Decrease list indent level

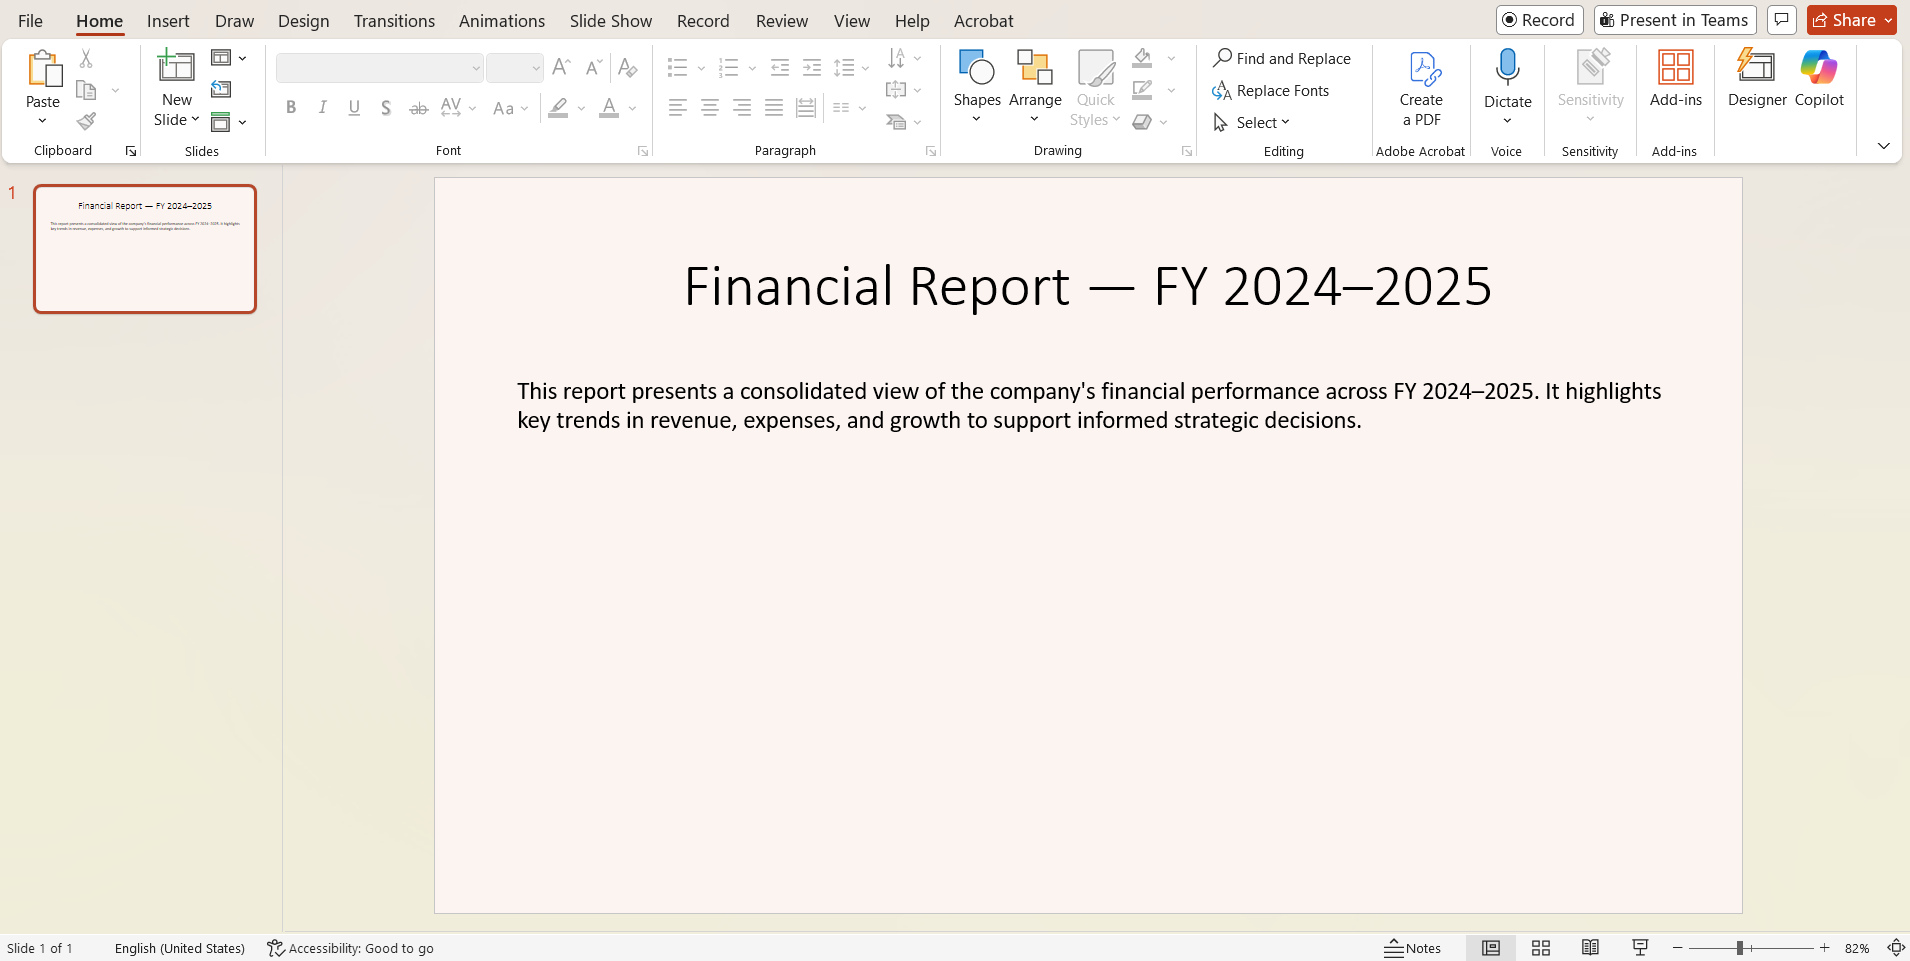point(780,68)
